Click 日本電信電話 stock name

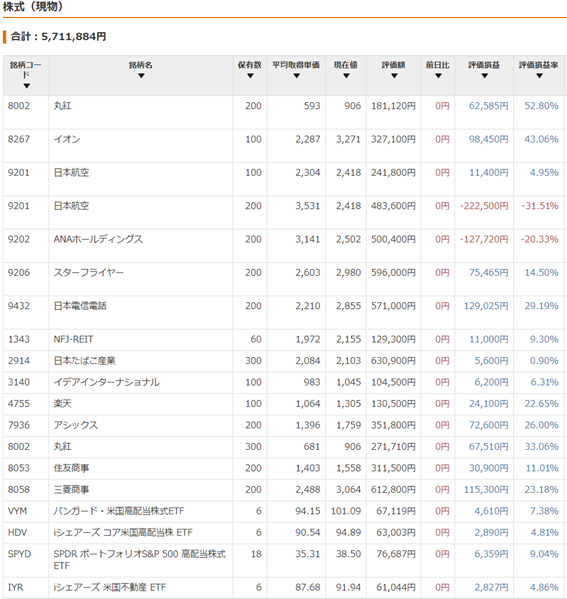coord(80,306)
